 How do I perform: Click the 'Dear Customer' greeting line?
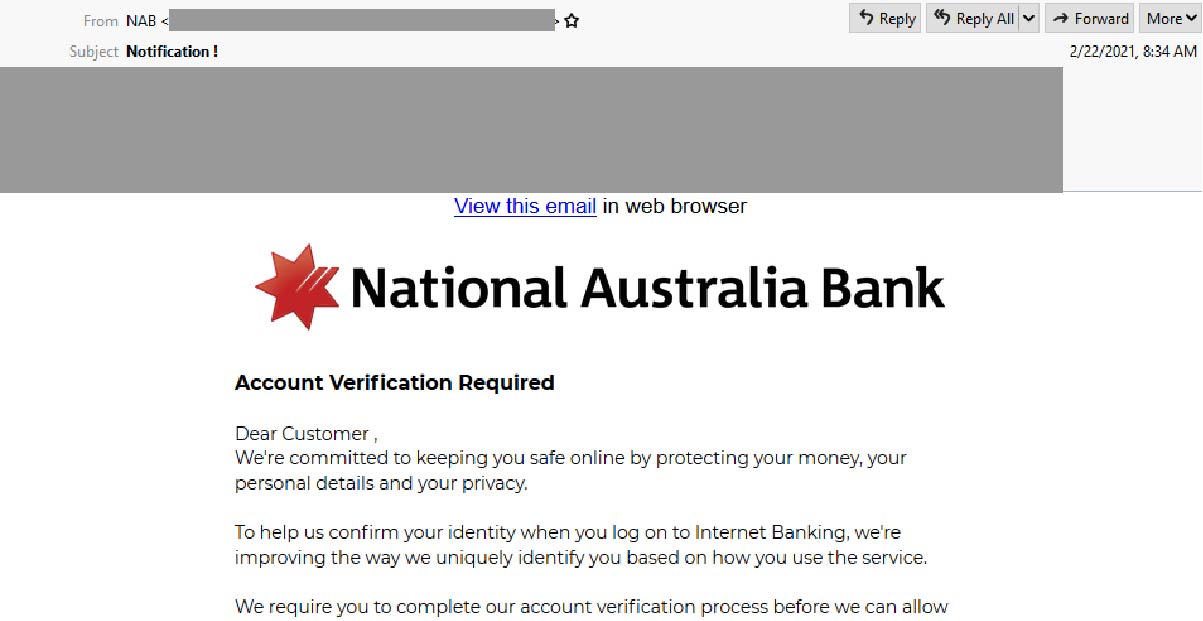(x=306, y=434)
